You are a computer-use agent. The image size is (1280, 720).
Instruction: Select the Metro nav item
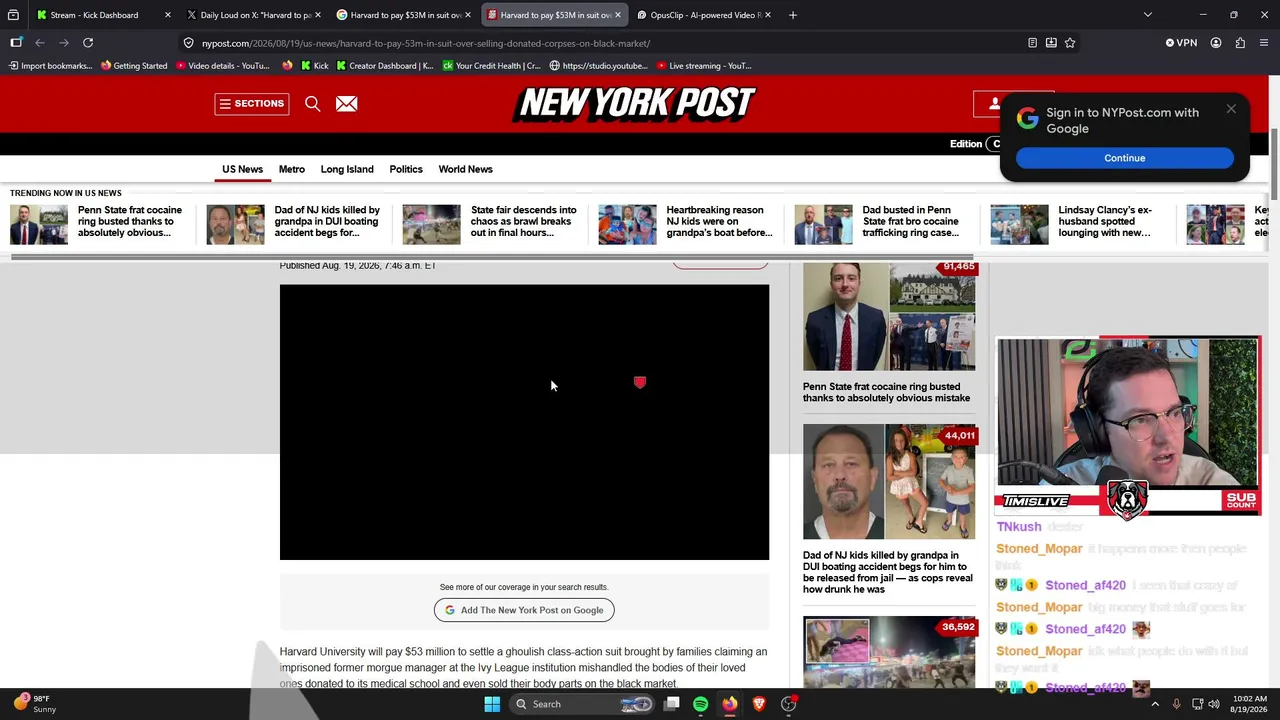(x=292, y=169)
